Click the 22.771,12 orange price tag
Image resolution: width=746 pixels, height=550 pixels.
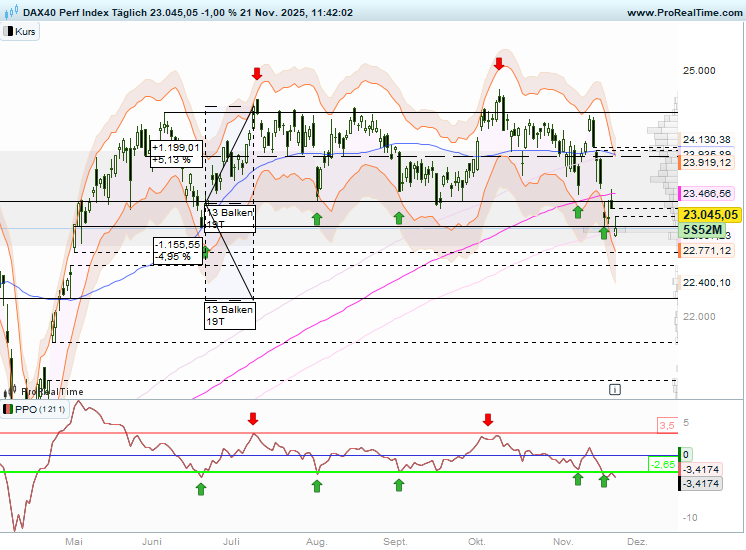point(708,251)
